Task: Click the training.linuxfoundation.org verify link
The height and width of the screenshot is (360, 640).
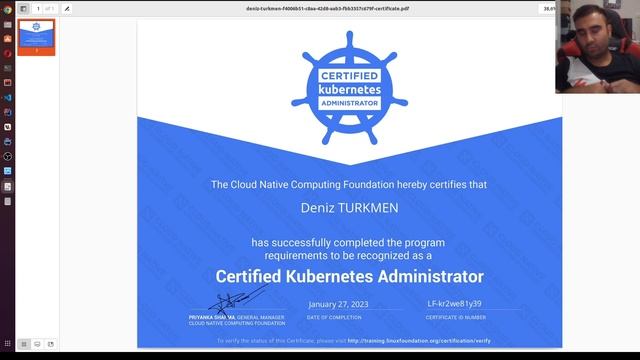Action: pyautogui.click(x=419, y=340)
